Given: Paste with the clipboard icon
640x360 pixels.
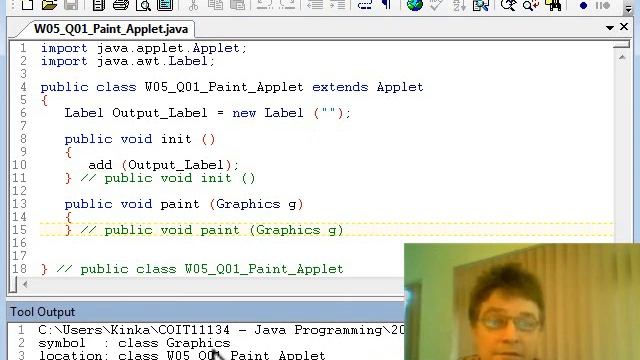Looking at the screenshot, I should point(238,5).
